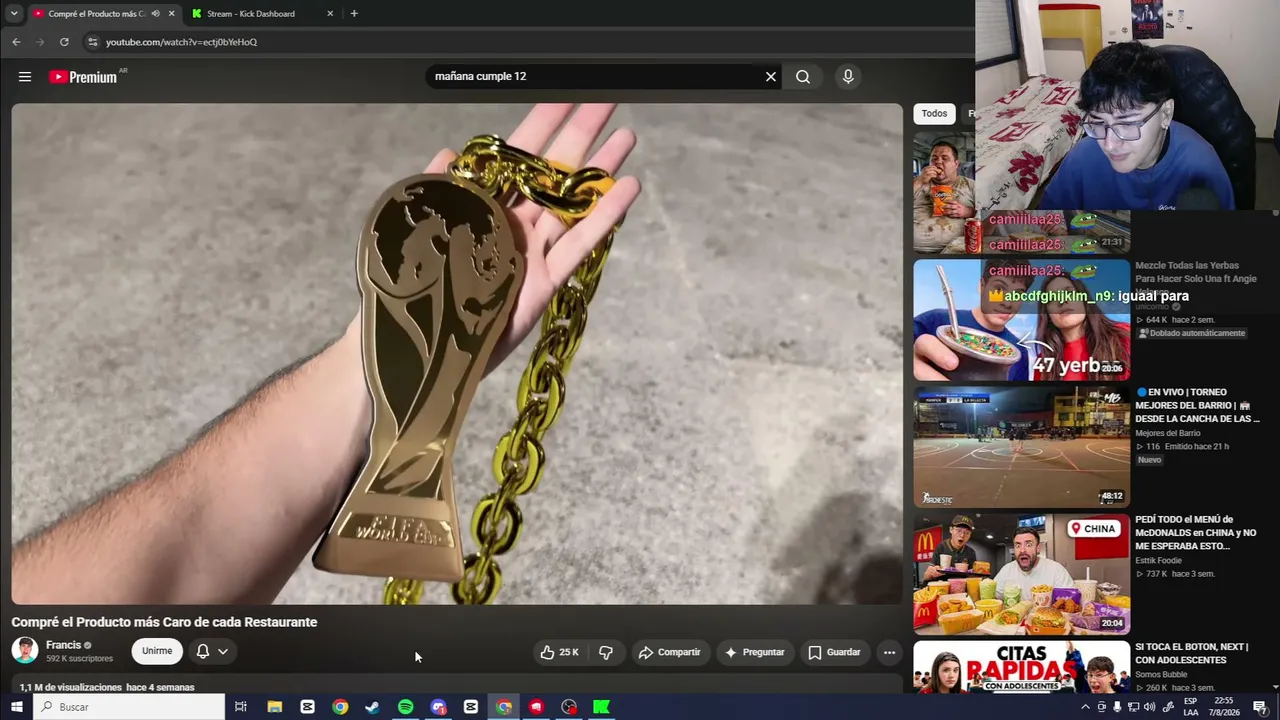Open a new browser tab
Image resolution: width=1280 pixels, height=720 pixels.
tap(354, 14)
